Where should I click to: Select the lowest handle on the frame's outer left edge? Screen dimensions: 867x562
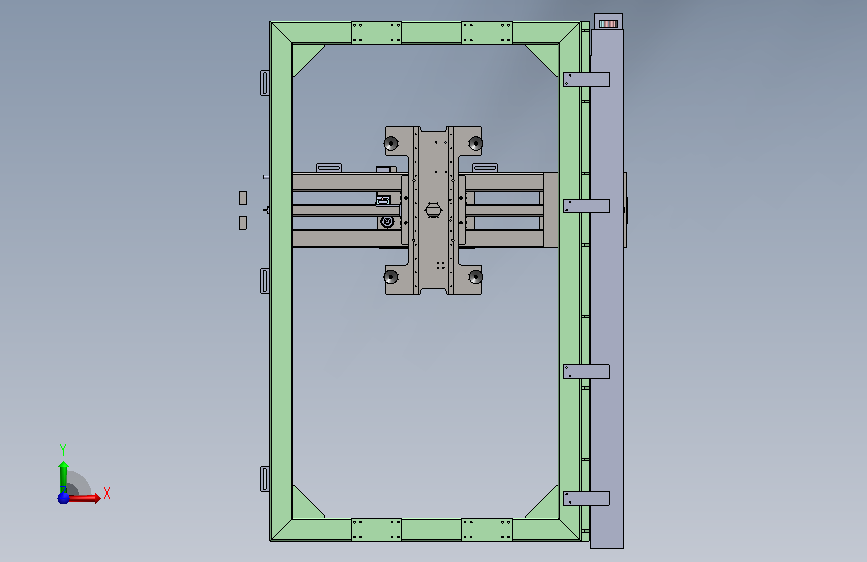coord(265,479)
